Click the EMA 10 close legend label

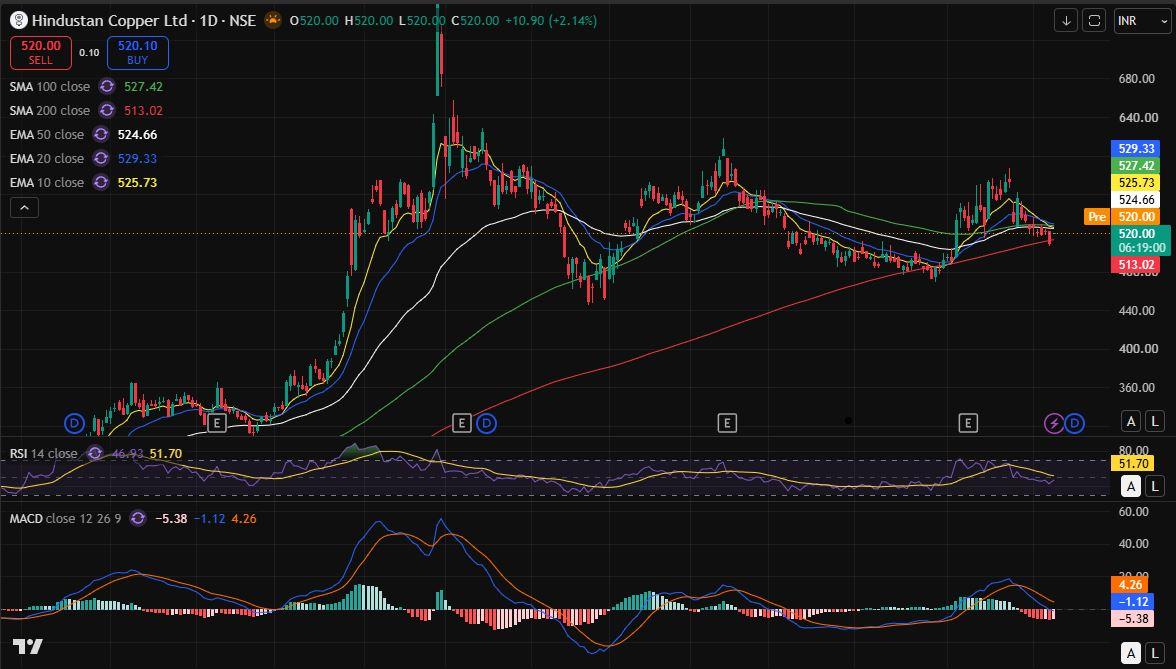[x=46, y=182]
